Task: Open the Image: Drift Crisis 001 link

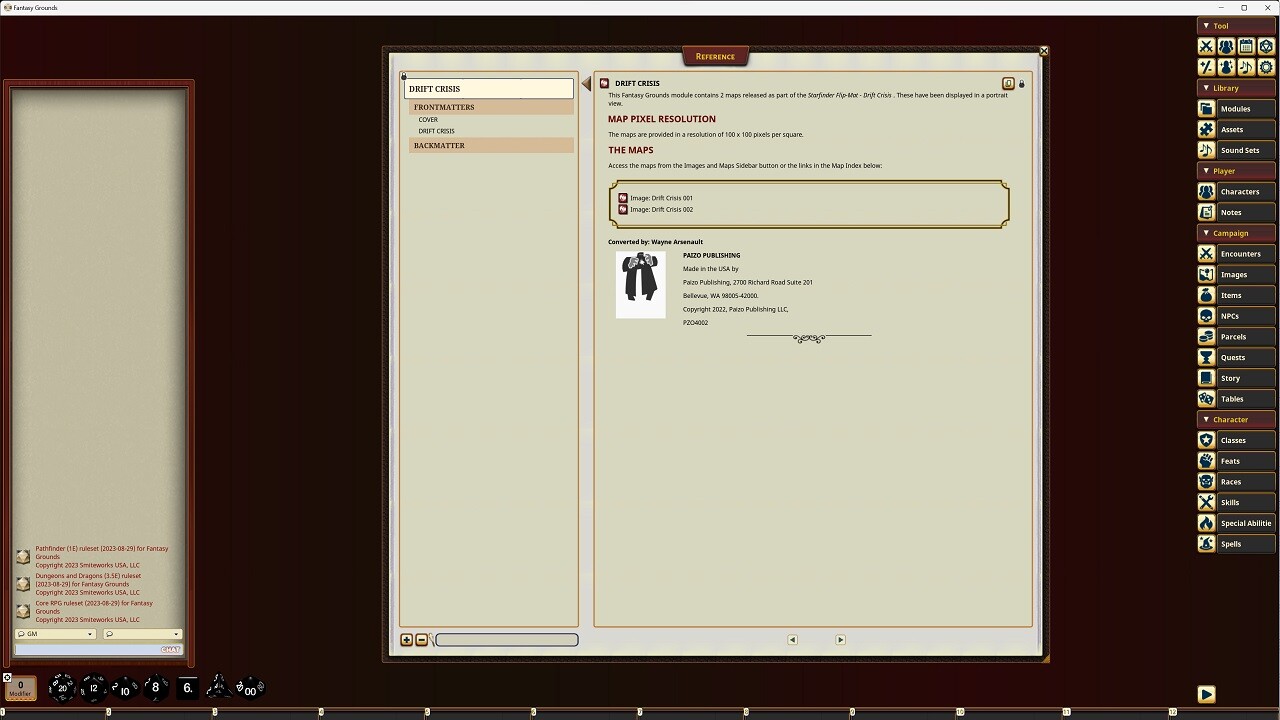Action: pos(660,198)
